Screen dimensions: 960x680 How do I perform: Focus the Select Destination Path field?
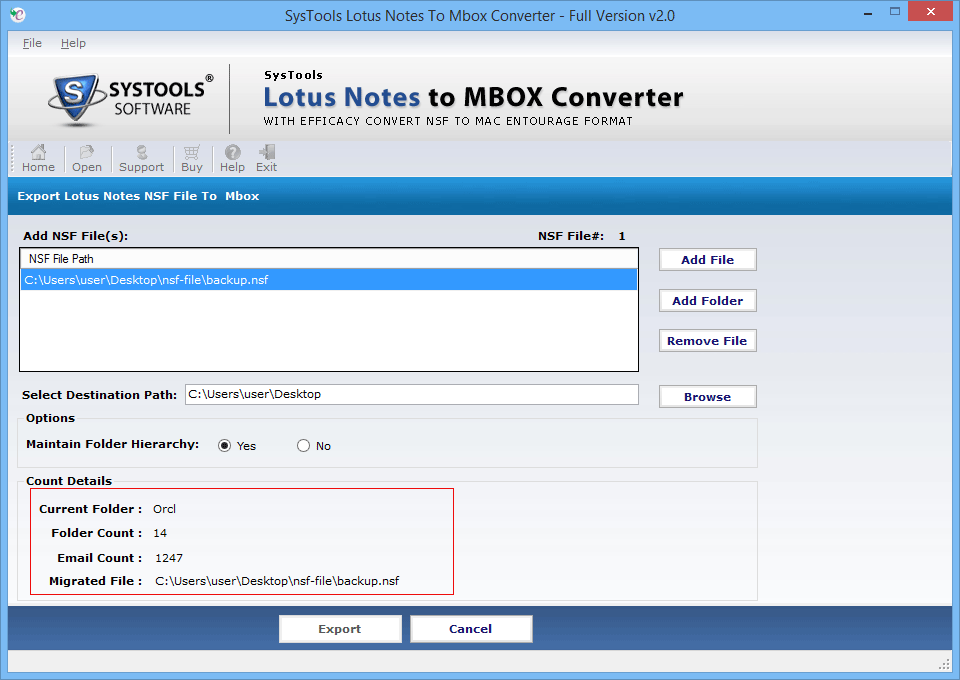411,394
